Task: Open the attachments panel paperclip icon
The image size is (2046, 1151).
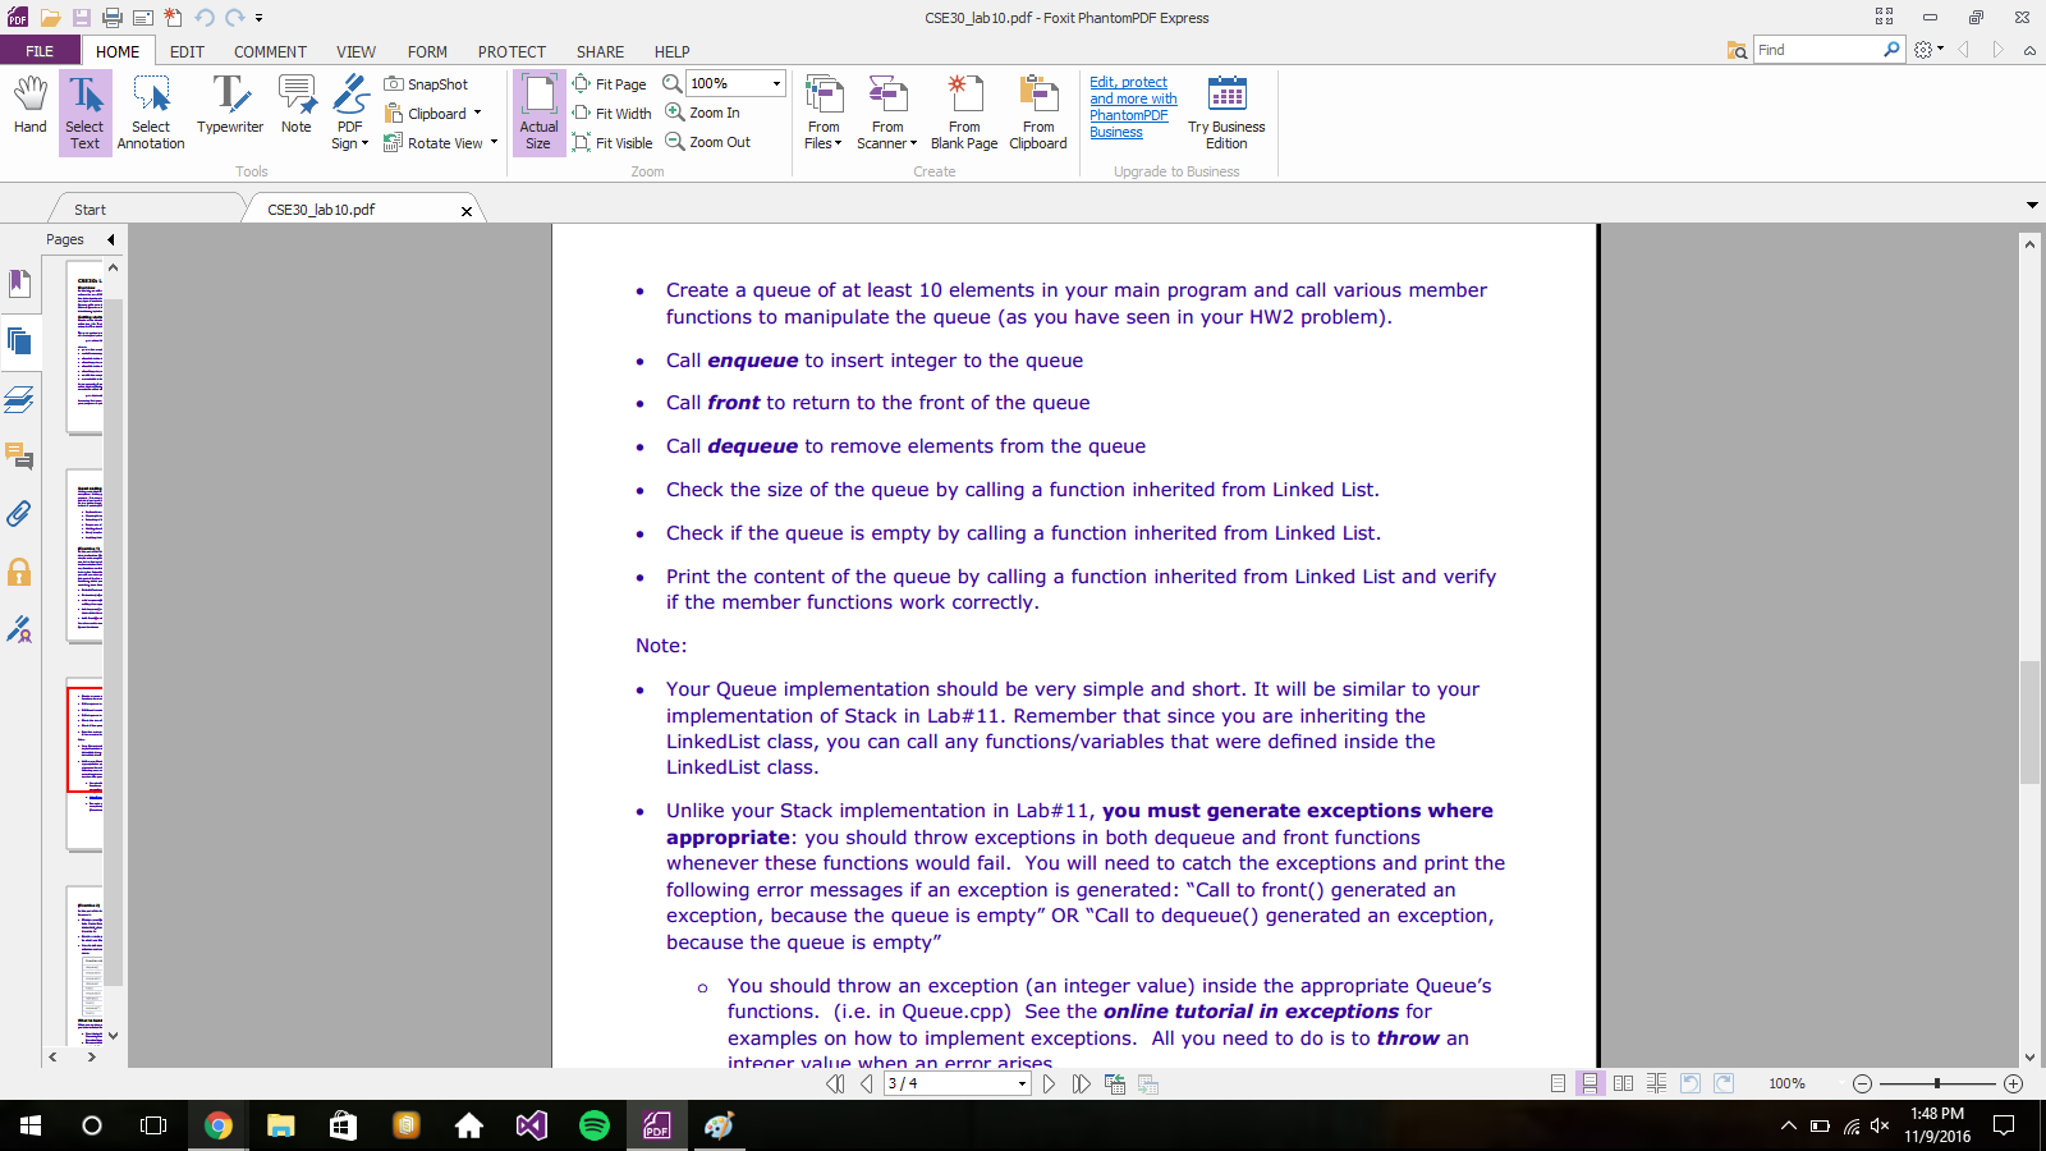Action: pos(19,514)
